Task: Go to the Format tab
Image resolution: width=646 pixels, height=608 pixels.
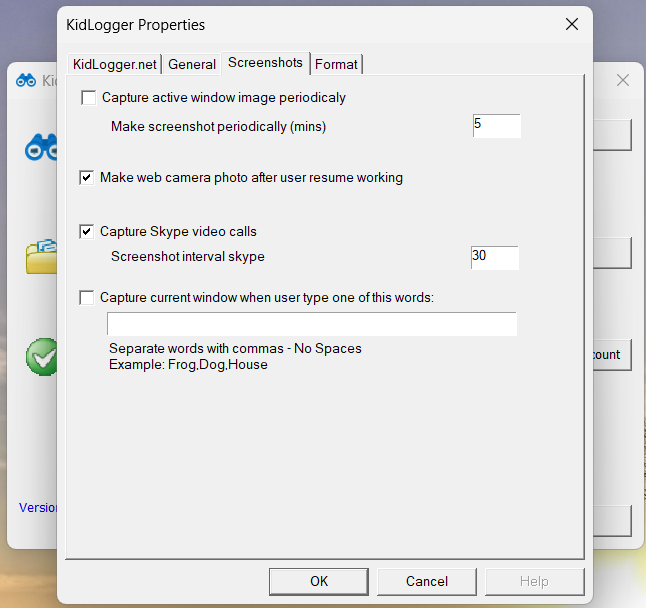Action: point(336,65)
